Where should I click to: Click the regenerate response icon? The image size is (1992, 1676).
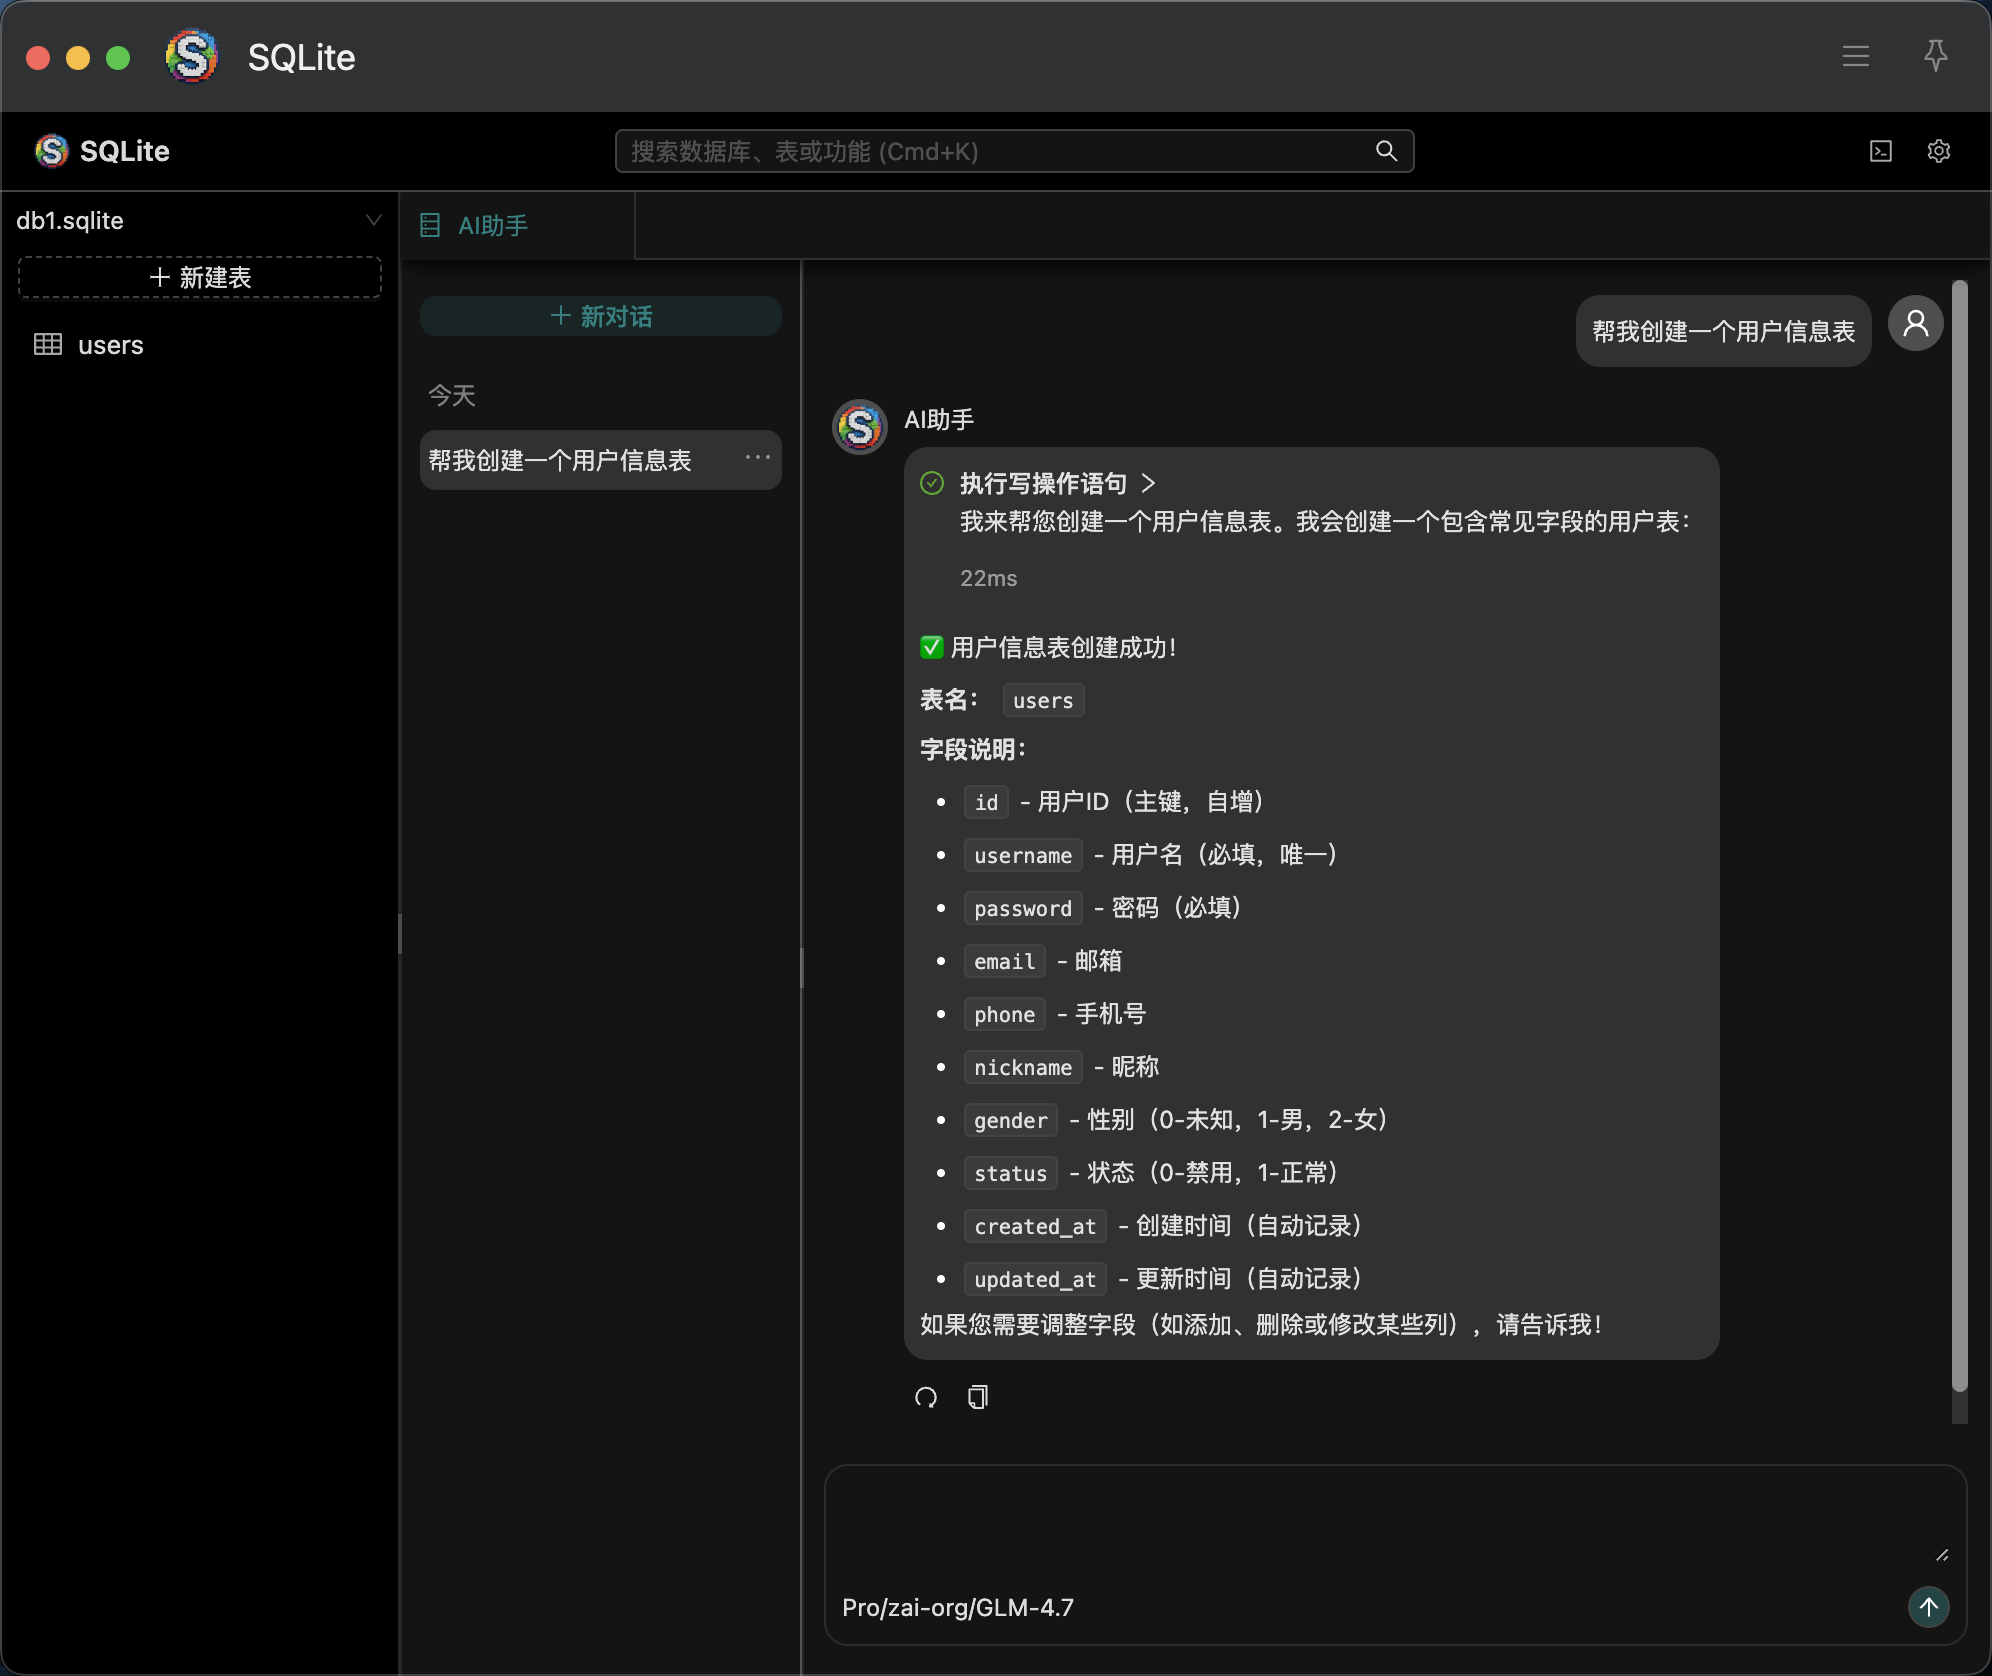[x=926, y=1397]
